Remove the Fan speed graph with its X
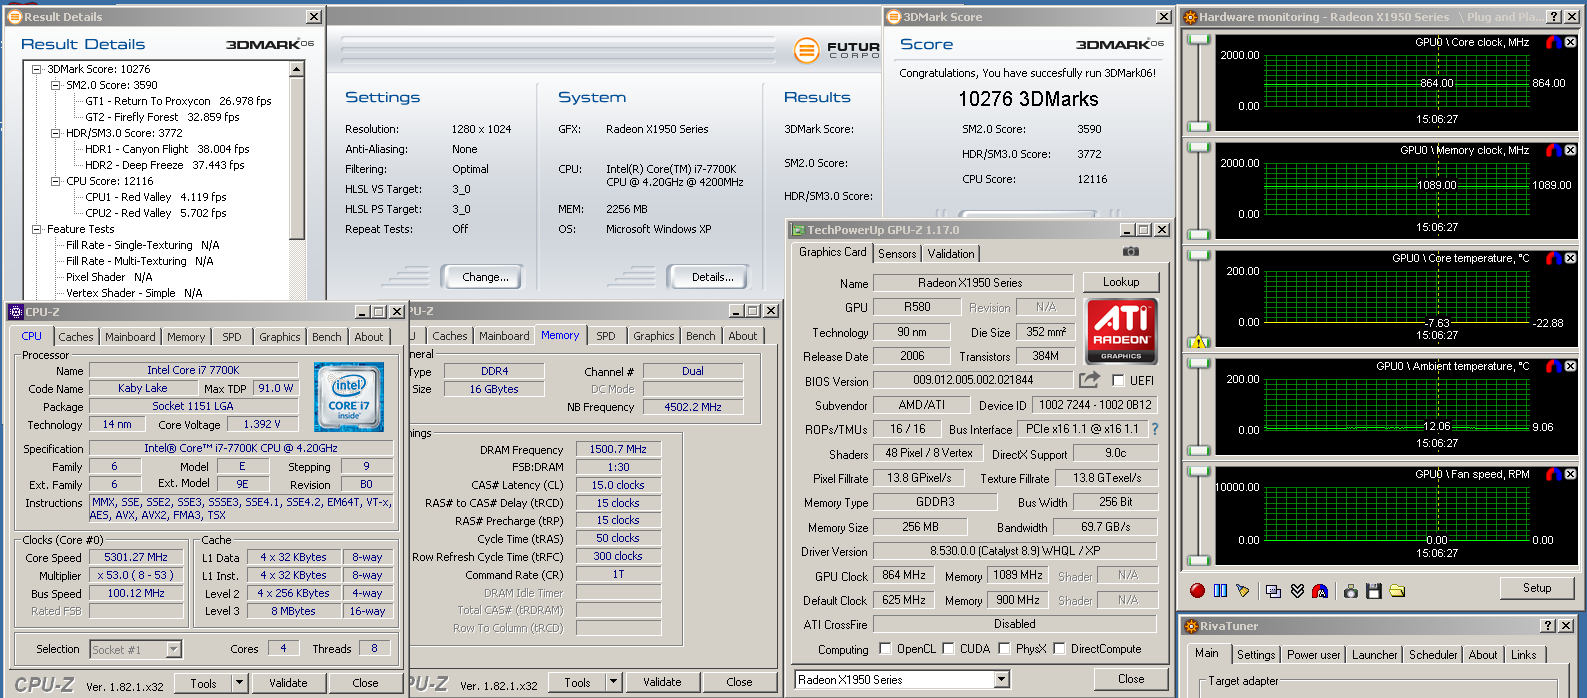This screenshot has height=698, width=1587. point(1570,474)
